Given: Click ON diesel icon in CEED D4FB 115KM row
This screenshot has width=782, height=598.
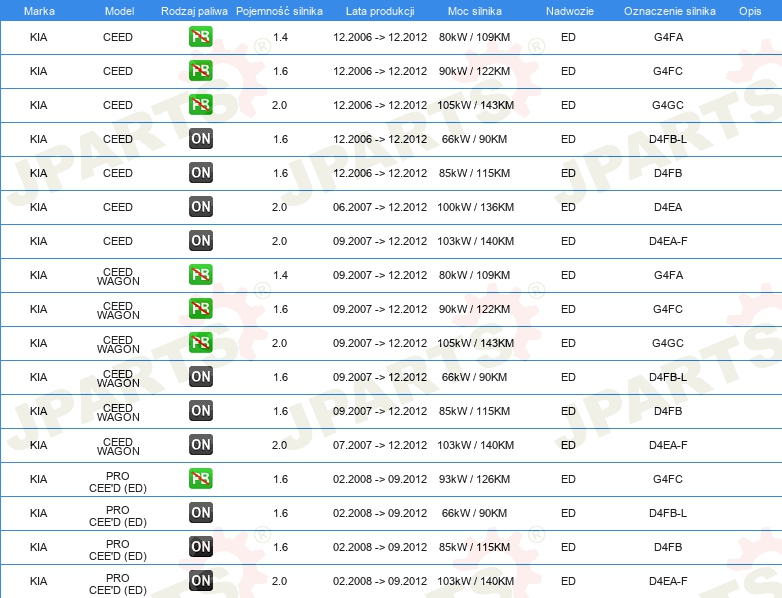Looking at the screenshot, I should 200,173.
